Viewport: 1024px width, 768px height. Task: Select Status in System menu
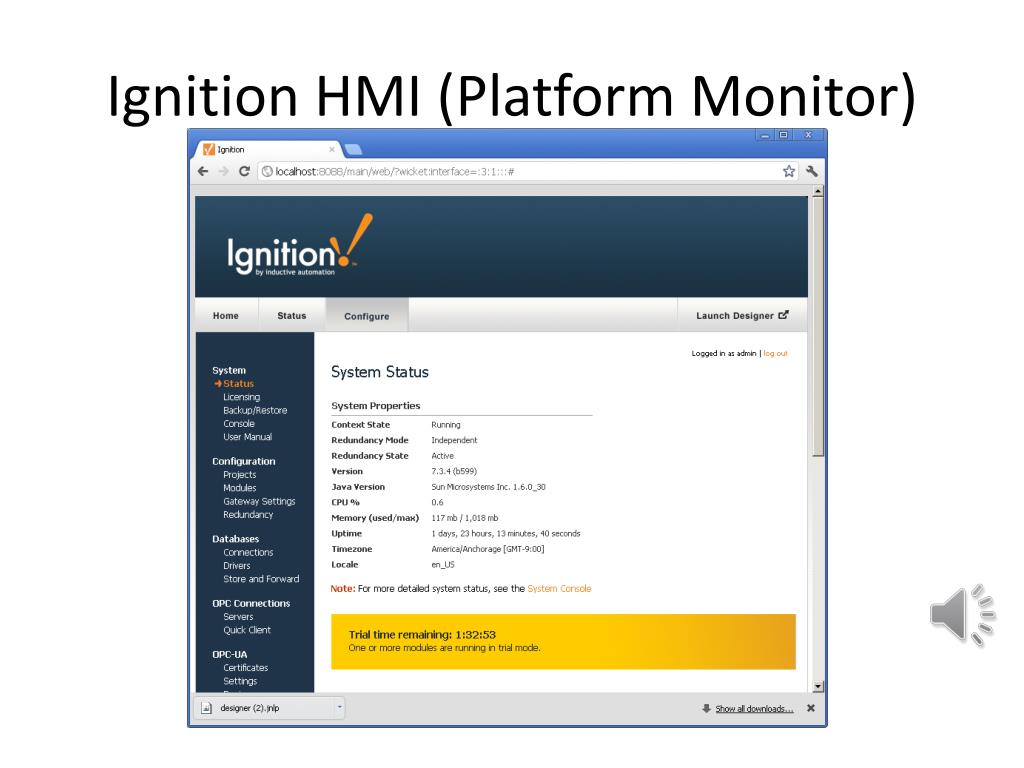point(238,384)
